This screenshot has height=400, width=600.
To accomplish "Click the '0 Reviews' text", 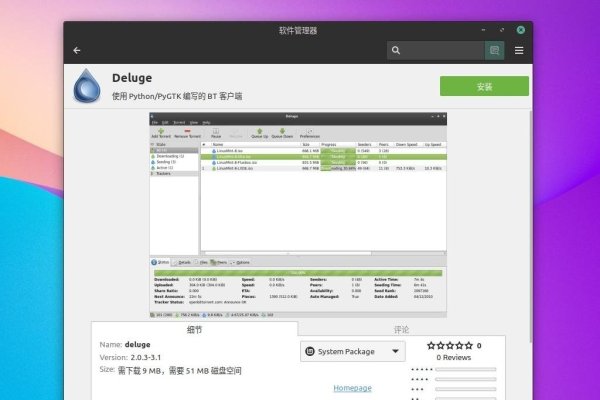I will pyautogui.click(x=453, y=358).
